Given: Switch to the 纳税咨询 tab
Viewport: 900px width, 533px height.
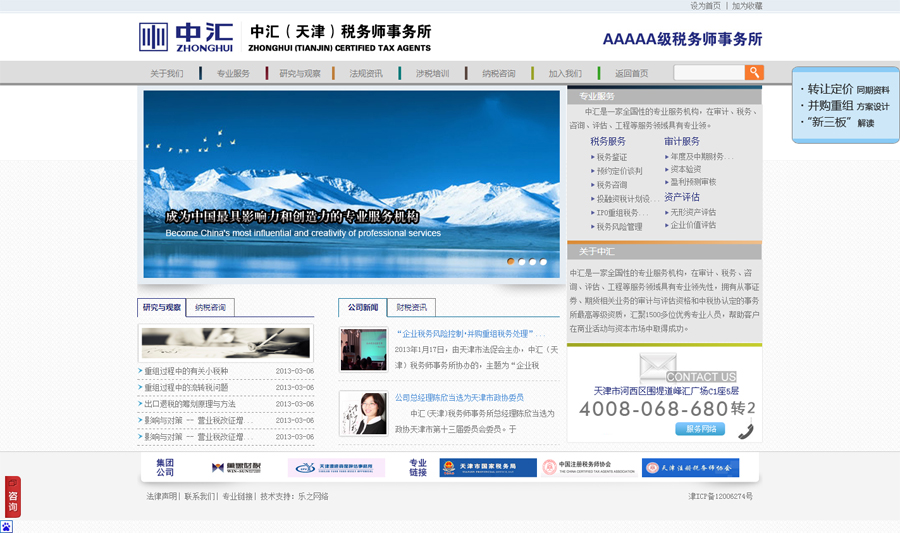Looking at the screenshot, I should click(210, 308).
